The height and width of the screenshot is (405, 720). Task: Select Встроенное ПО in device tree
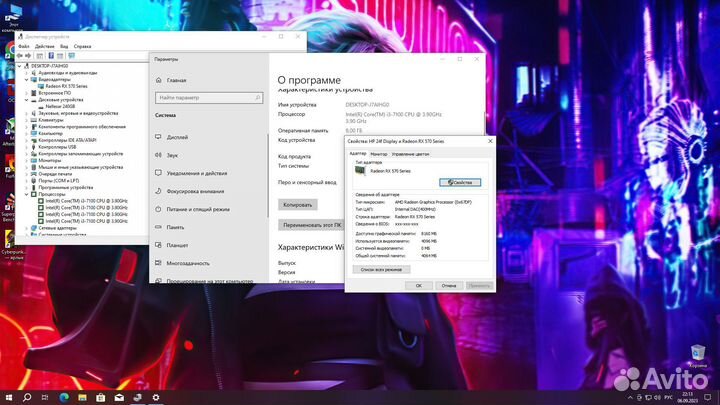55,93
